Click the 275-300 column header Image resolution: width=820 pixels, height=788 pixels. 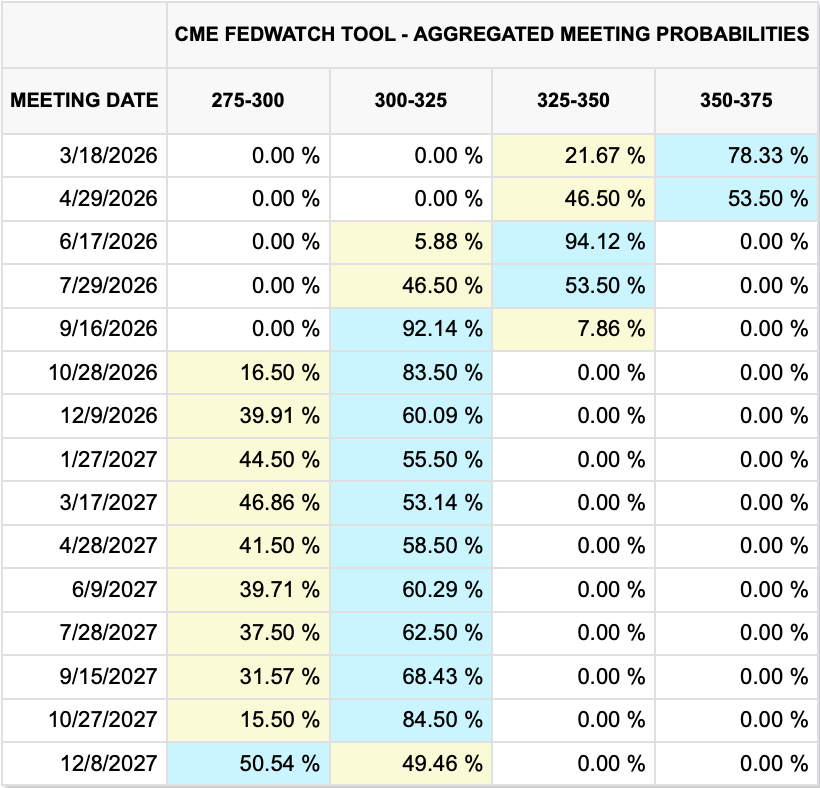248,100
